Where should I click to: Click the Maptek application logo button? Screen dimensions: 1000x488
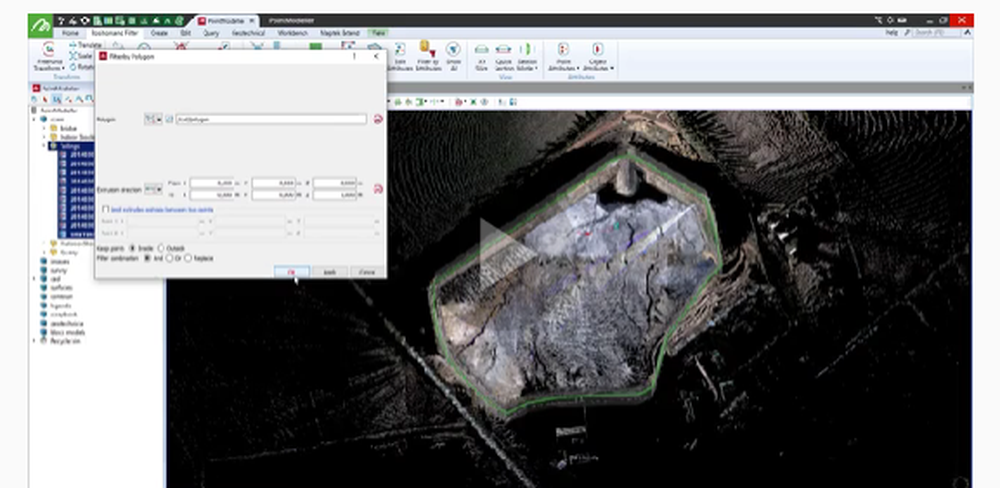(41, 26)
